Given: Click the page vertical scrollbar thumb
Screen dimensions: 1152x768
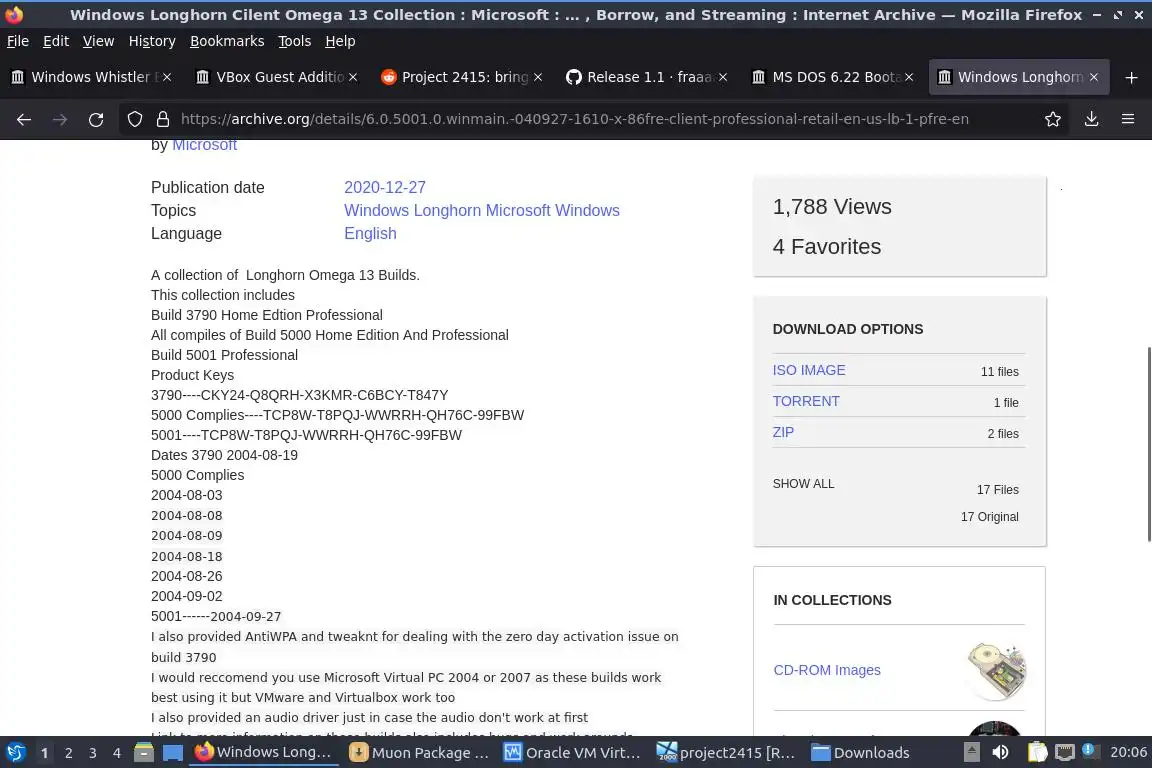Looking at the screenshot, I should point(1149,444).
